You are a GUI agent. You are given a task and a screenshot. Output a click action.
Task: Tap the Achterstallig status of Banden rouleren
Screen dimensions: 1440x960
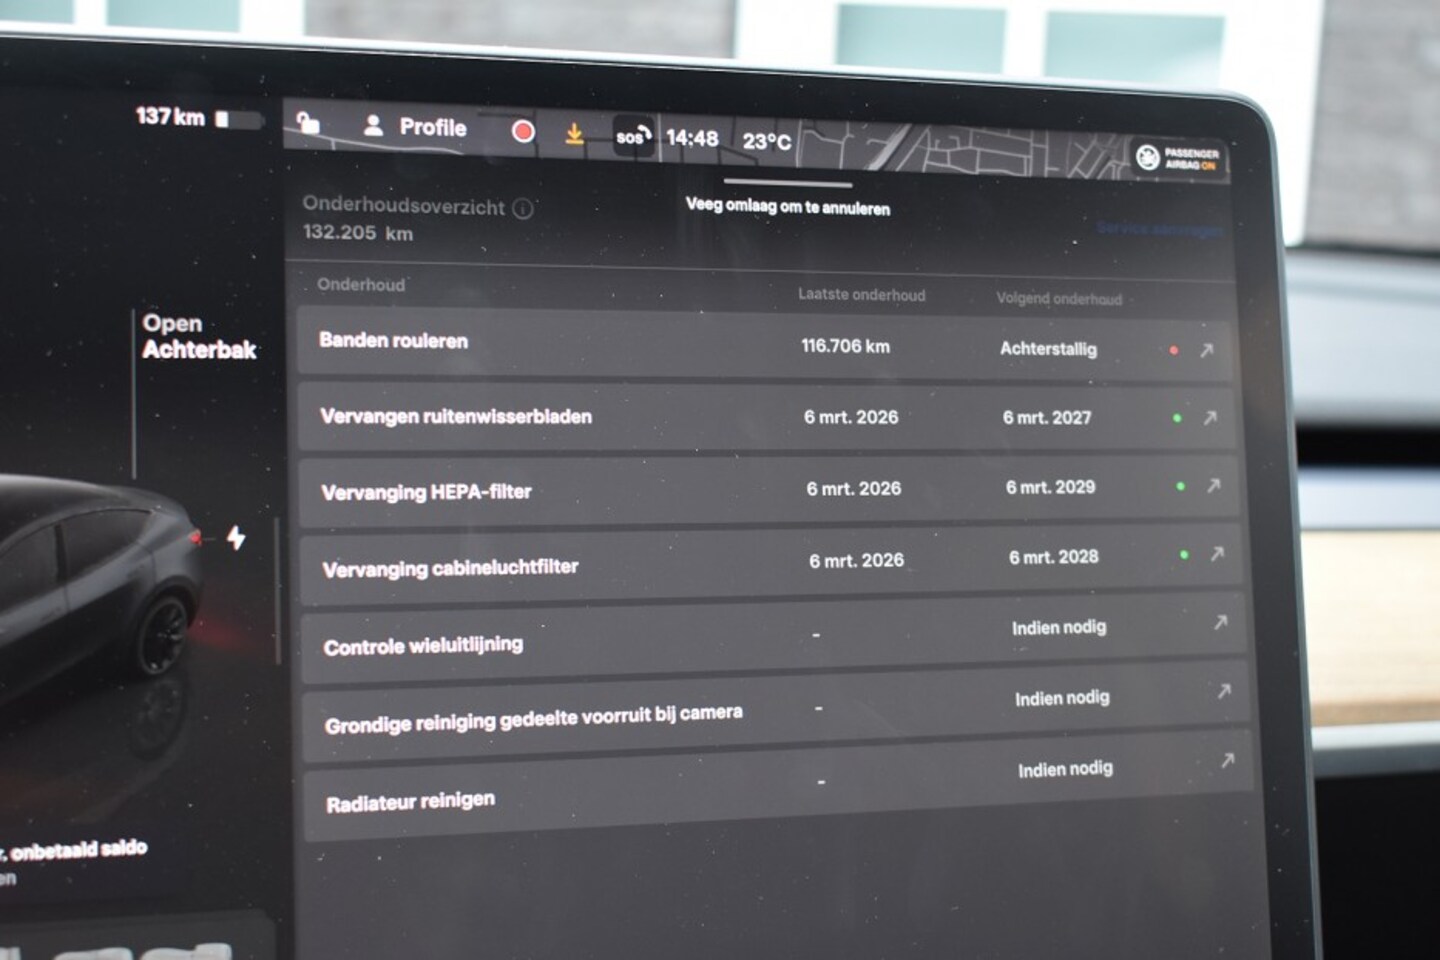[x=1048, y=349]
